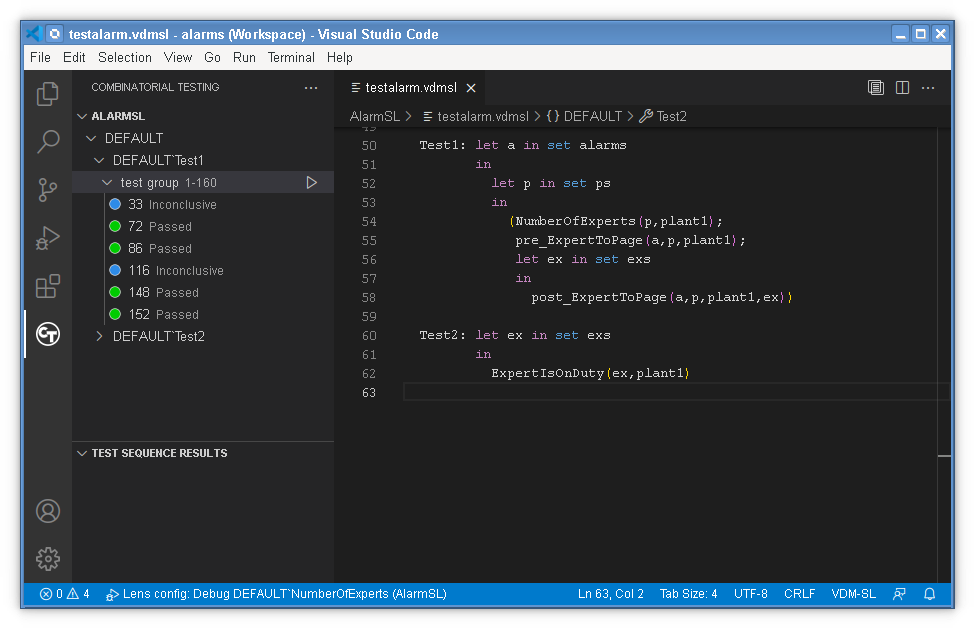Collapse the ALARMSL section
Screen dimensions: 975x629
coord(82,116)
